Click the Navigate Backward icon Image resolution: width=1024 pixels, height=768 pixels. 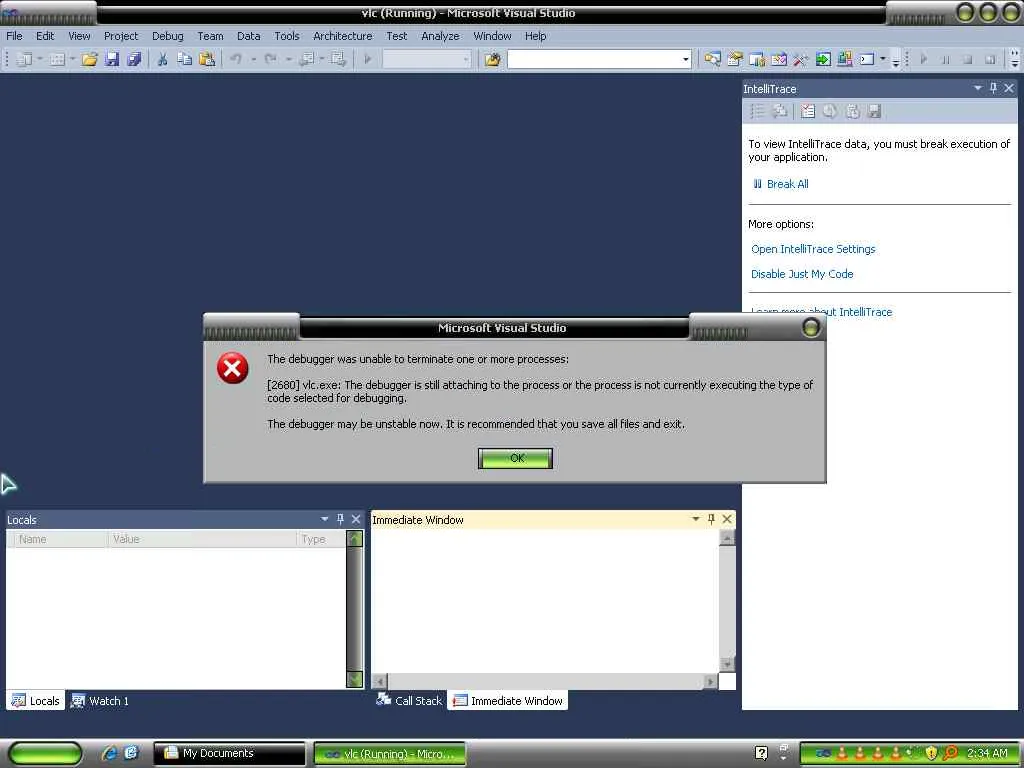[x=306, y=59]
